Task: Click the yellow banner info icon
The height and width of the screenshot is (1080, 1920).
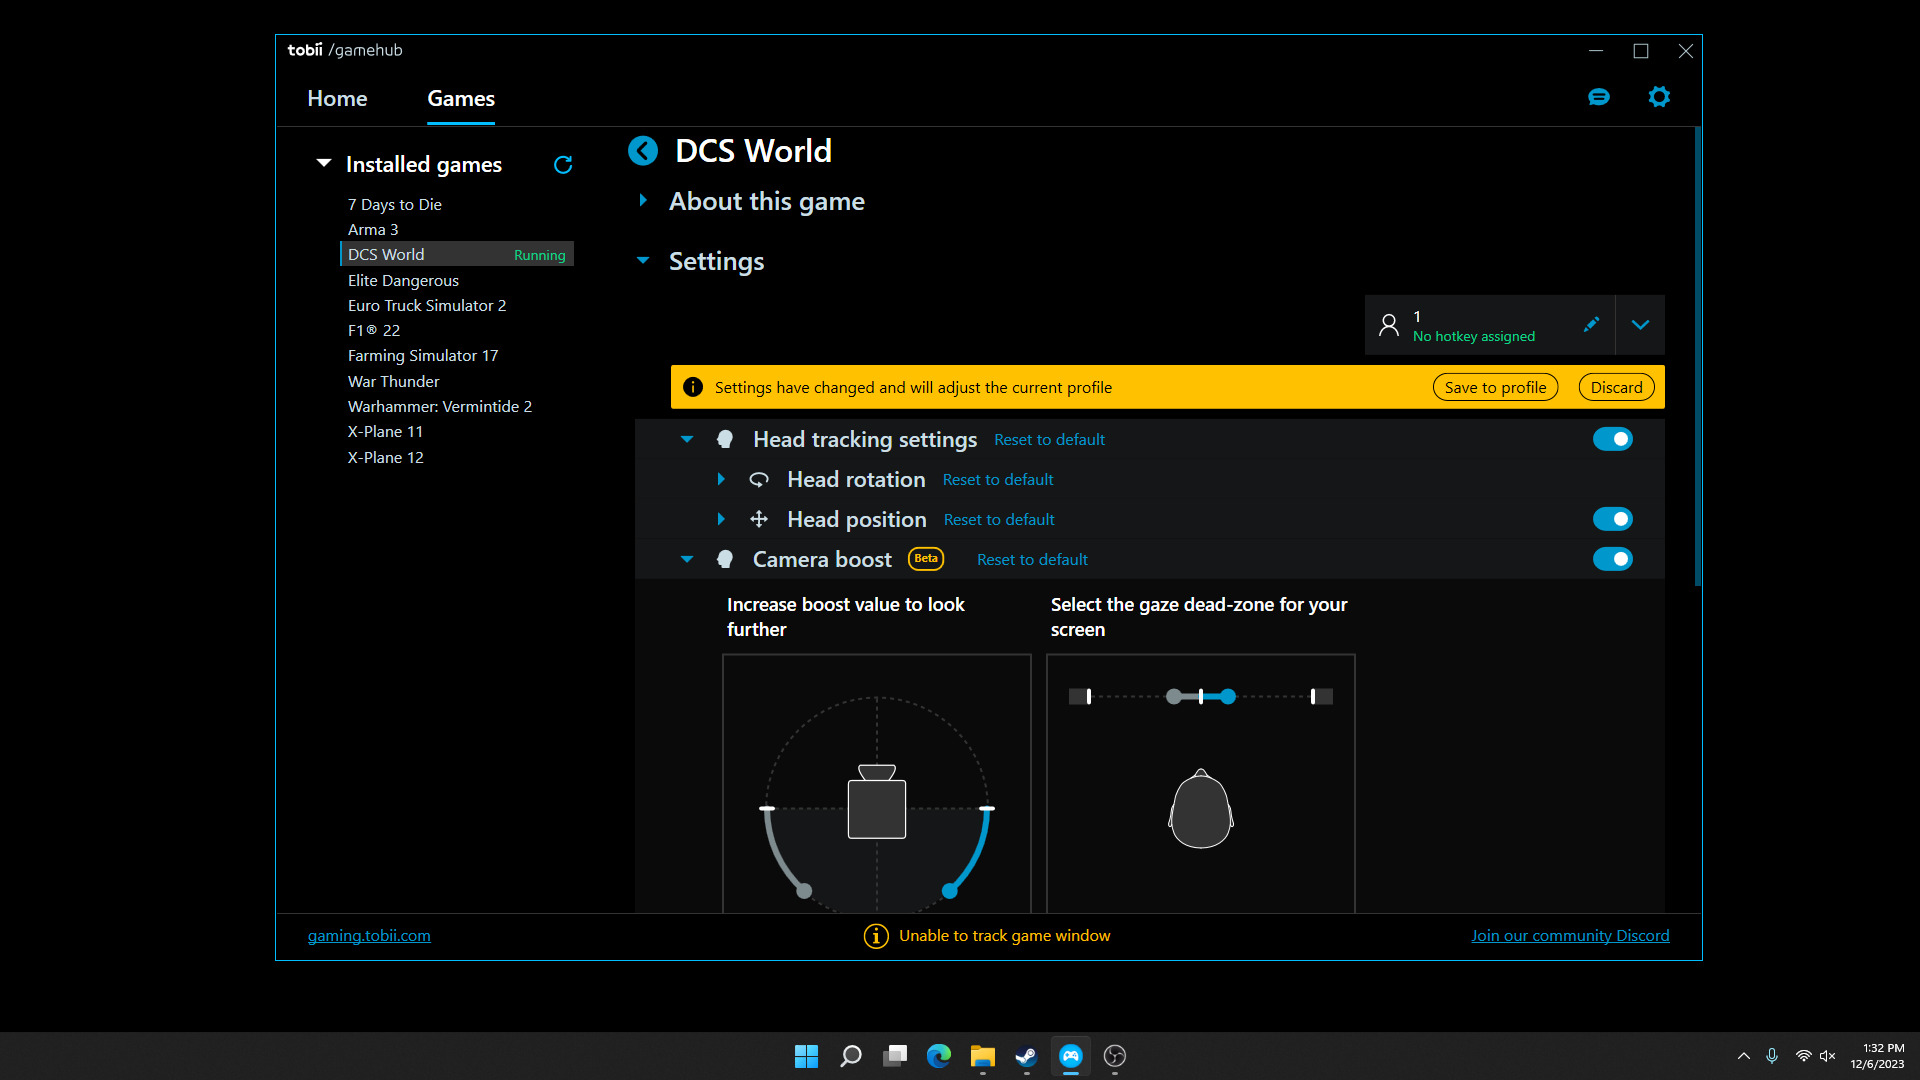Action: [x=693, y=387]
